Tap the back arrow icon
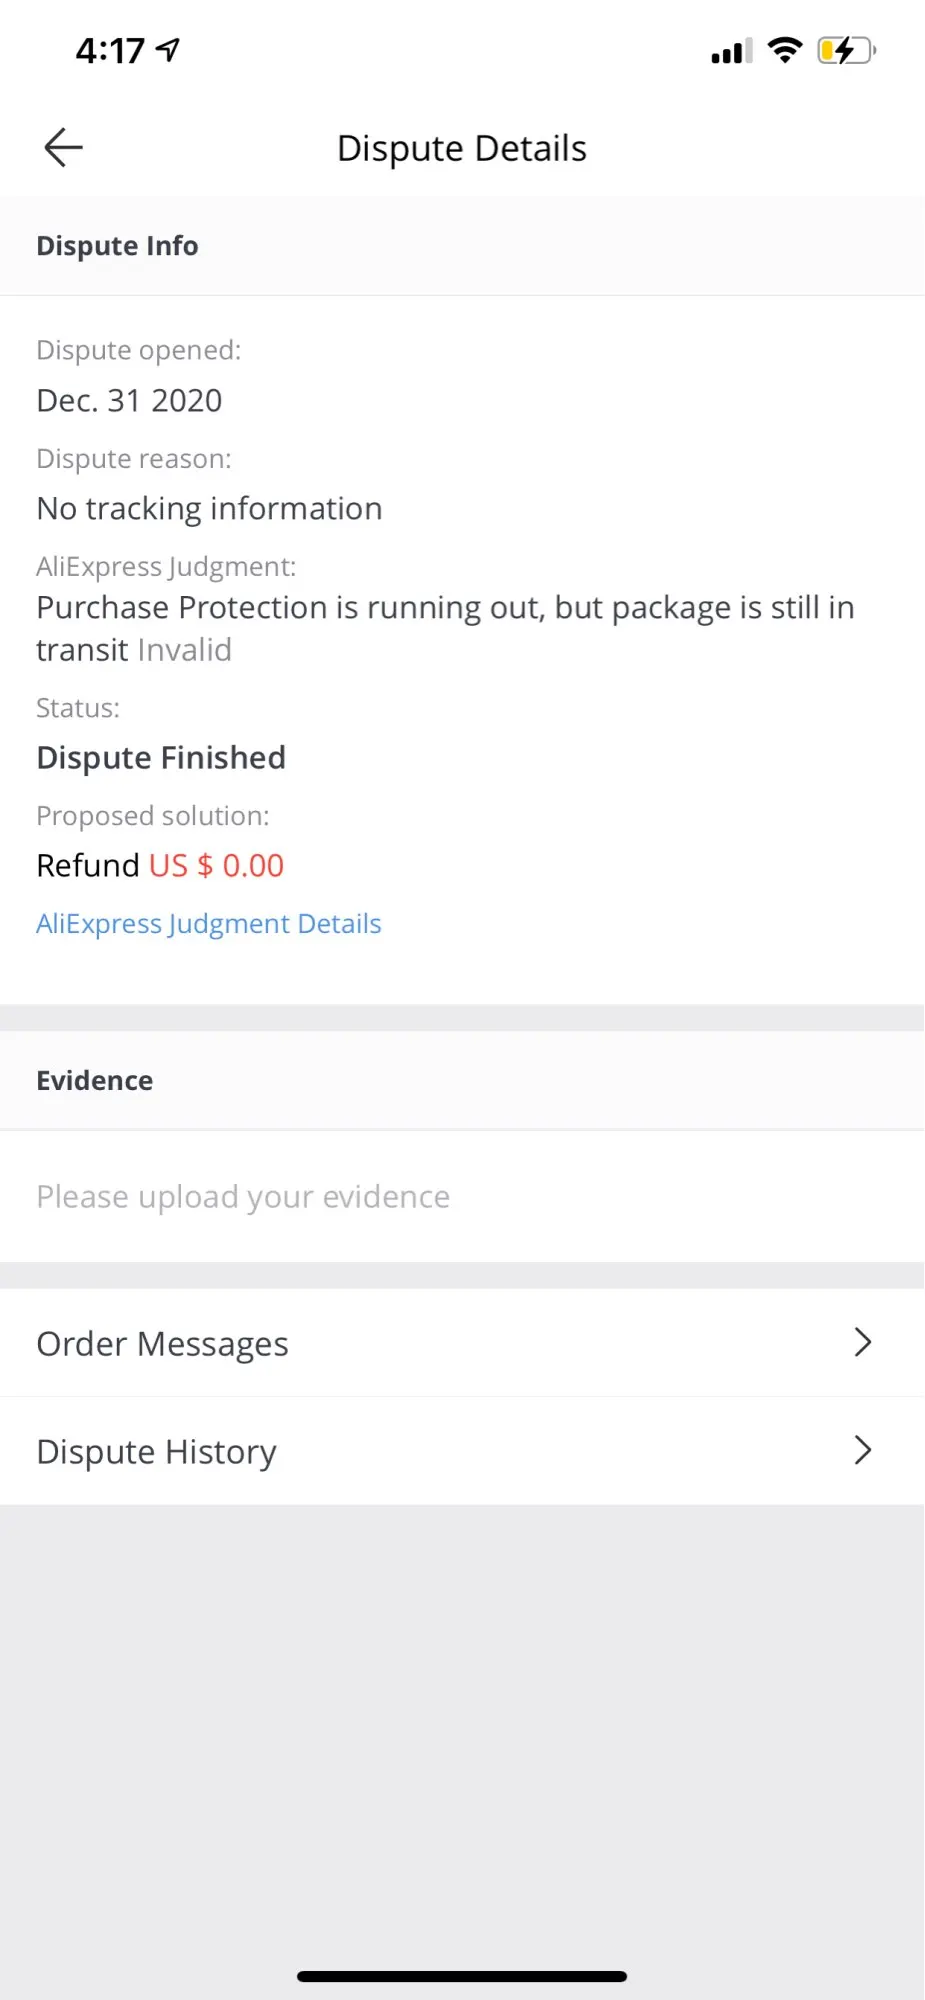Image resolution: width=925 pixels, height=2000 pixels. tap(63, 148)
